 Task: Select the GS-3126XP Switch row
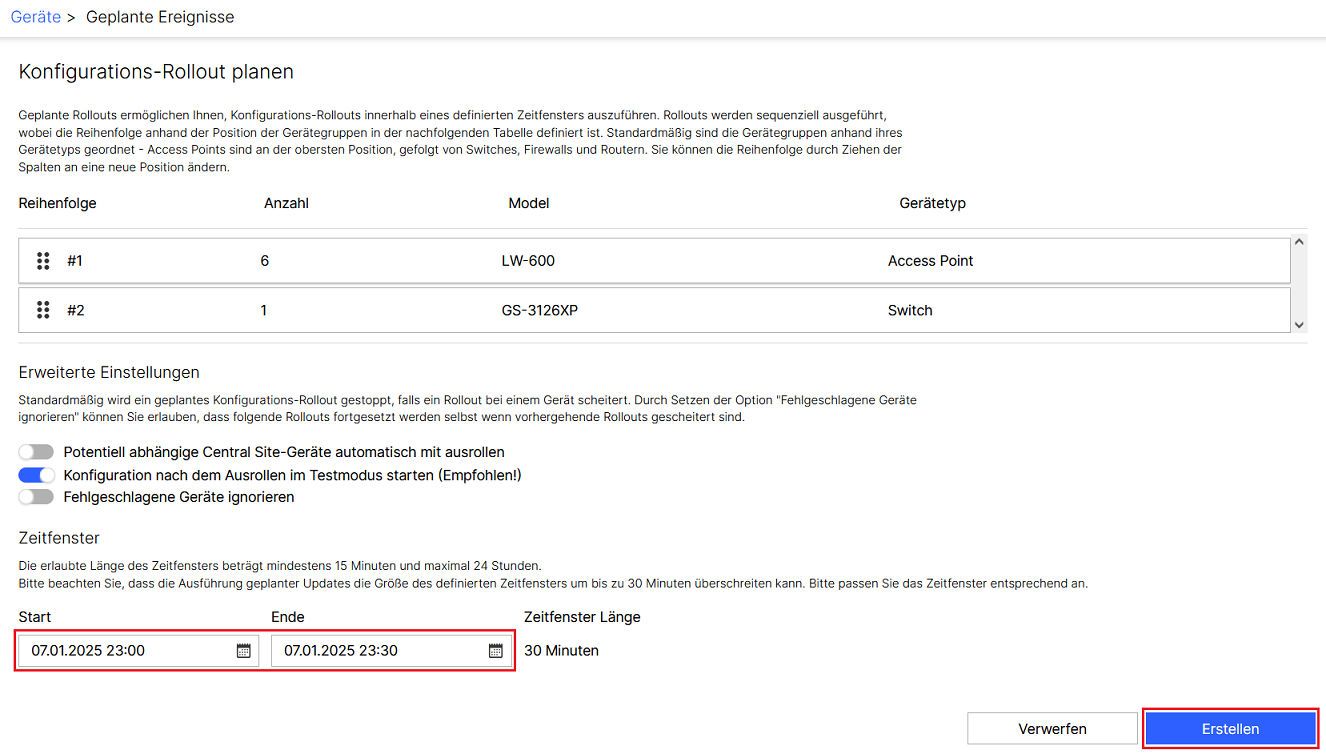[654, 310]
